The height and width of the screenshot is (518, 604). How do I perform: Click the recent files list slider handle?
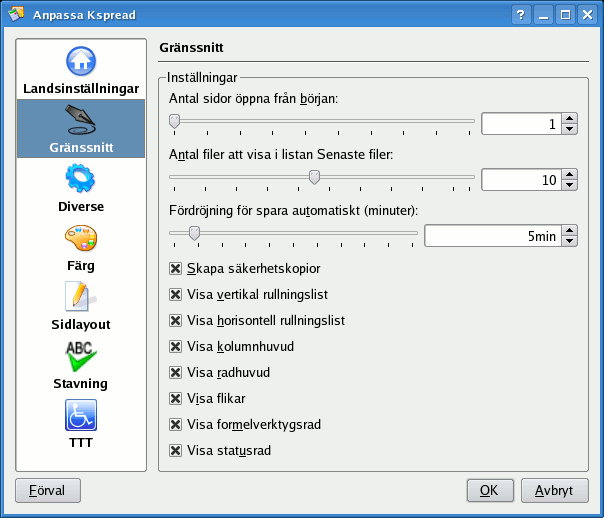click(314, 178)
